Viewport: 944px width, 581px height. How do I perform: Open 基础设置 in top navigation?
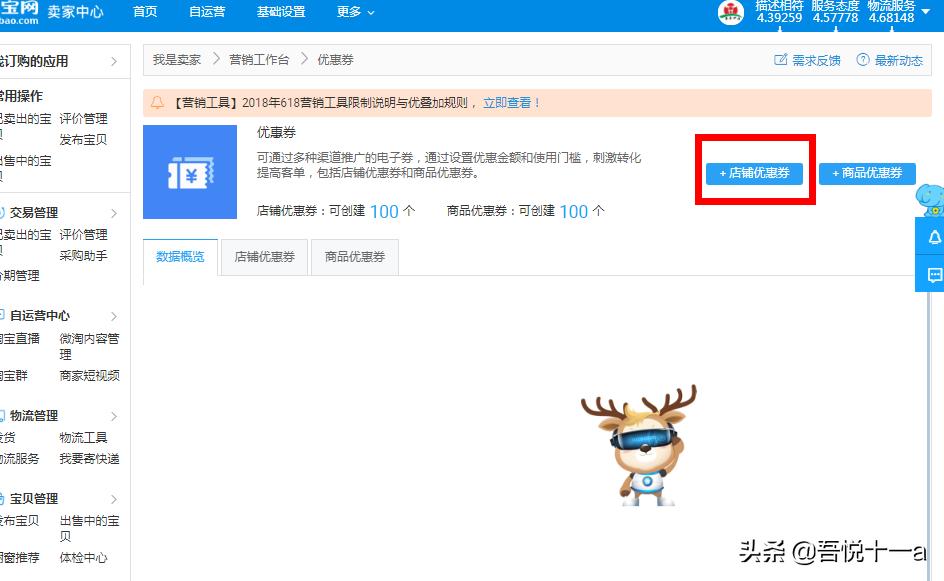(x=281, y=11)
